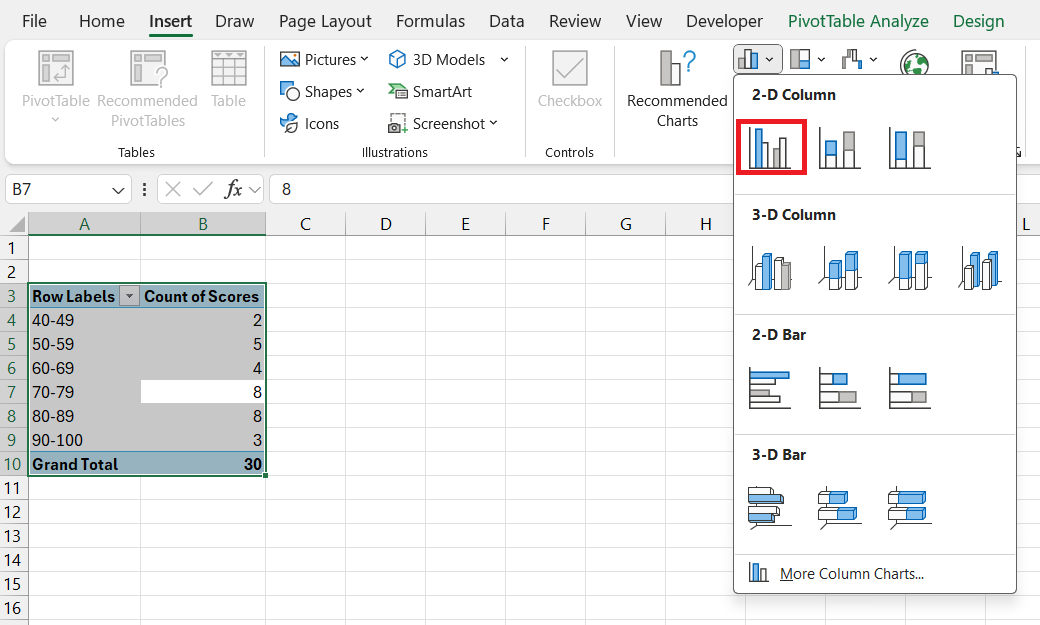Switch to the Formulas tab
The width and height of the screenshot is (1040, 625).
point(430,21)
